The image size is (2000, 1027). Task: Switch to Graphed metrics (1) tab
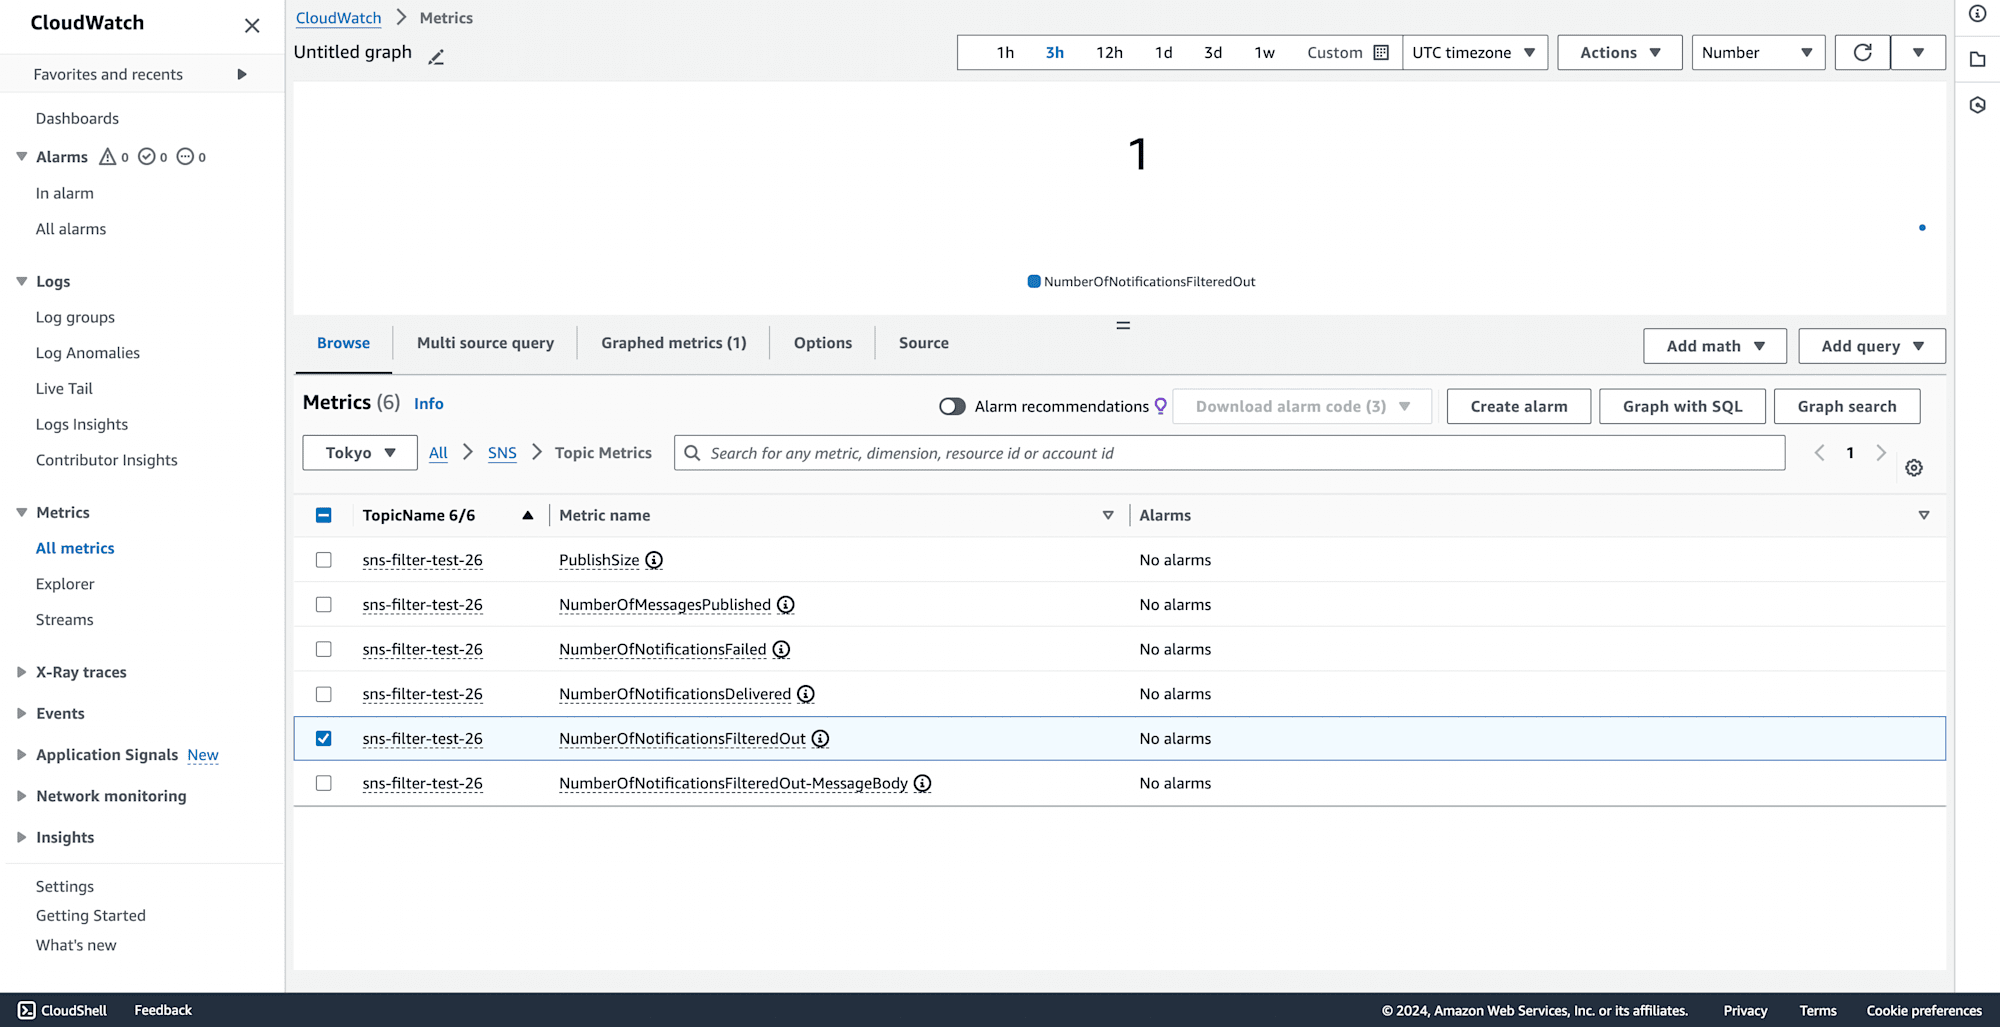674,343
